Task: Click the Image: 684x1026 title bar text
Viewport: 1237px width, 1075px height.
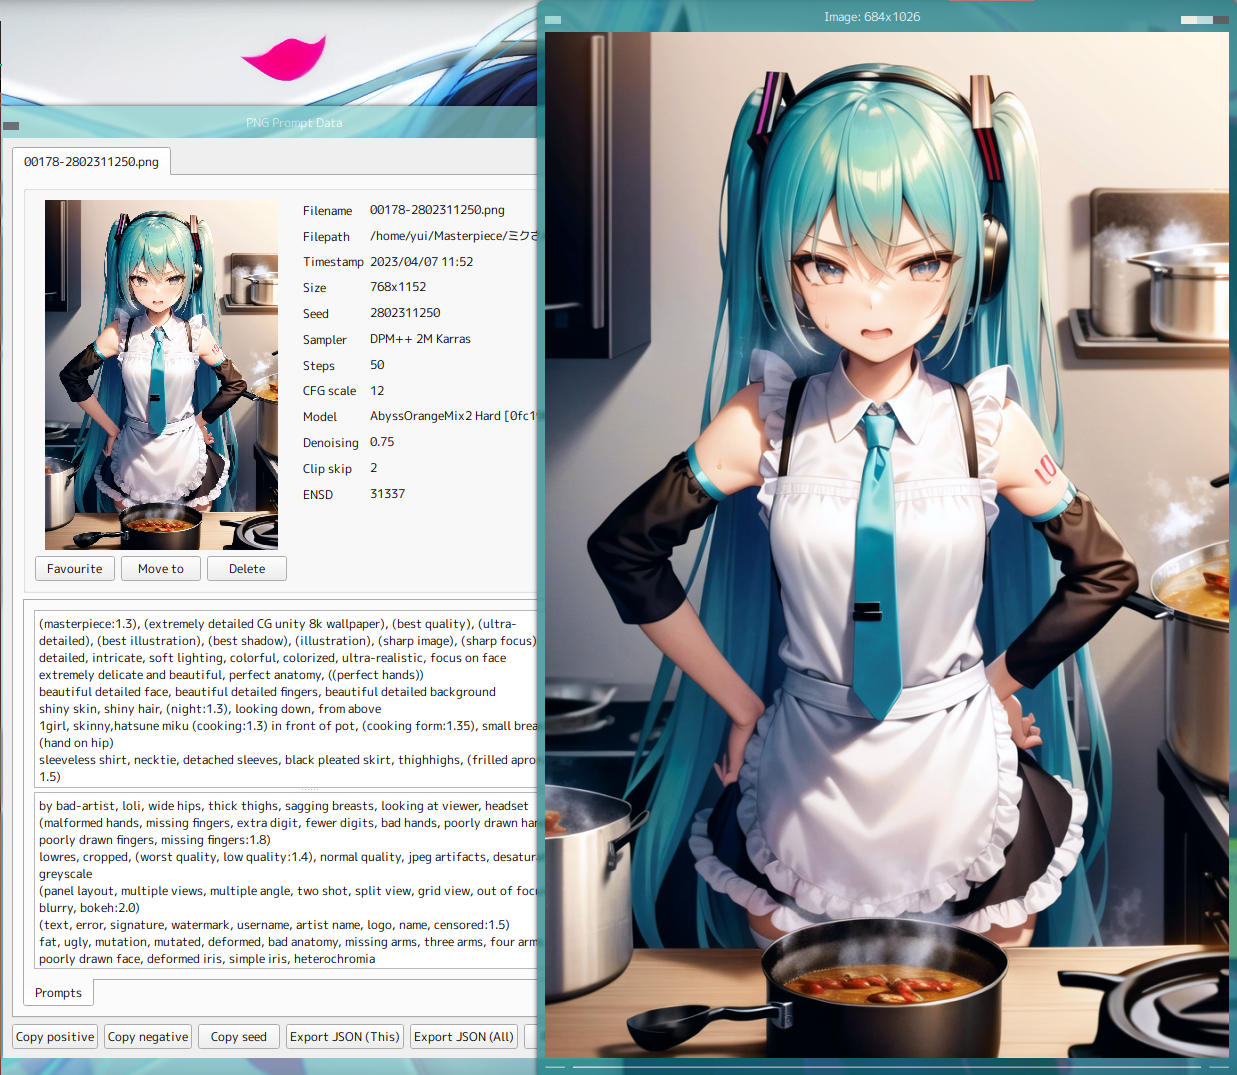Action: [x=872, y=17]
